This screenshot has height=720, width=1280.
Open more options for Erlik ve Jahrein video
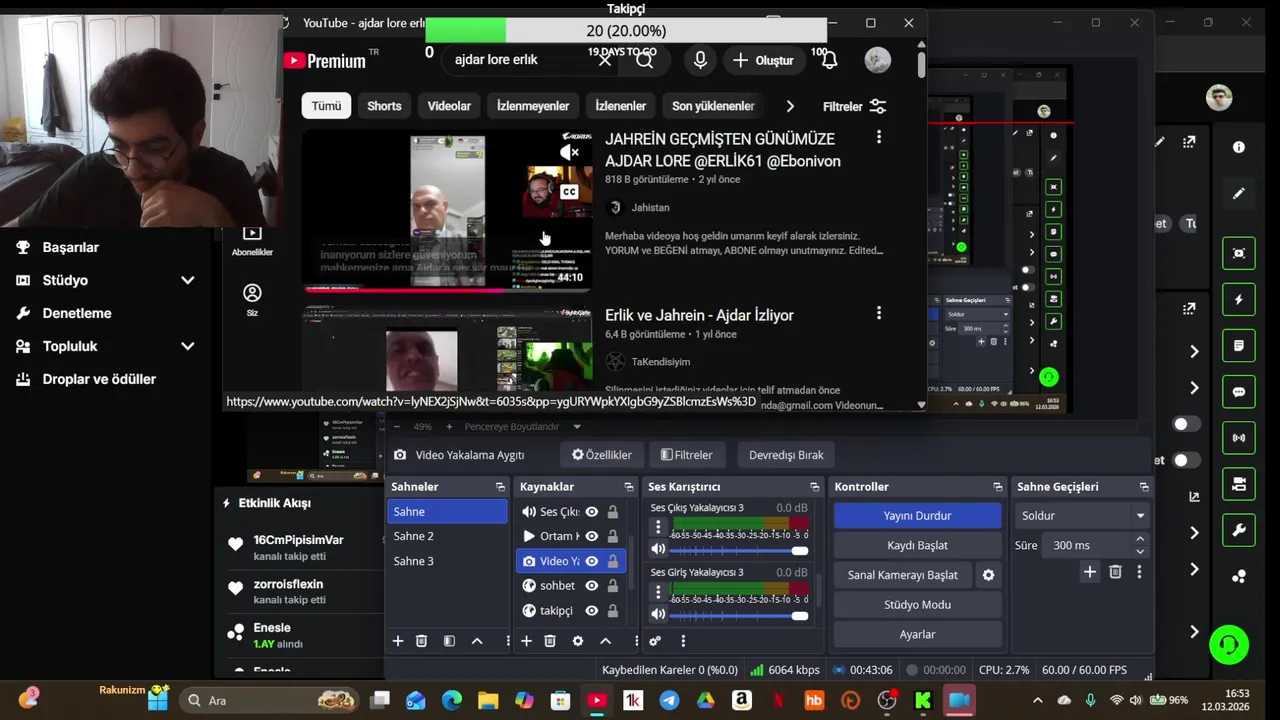coord(879,313)
